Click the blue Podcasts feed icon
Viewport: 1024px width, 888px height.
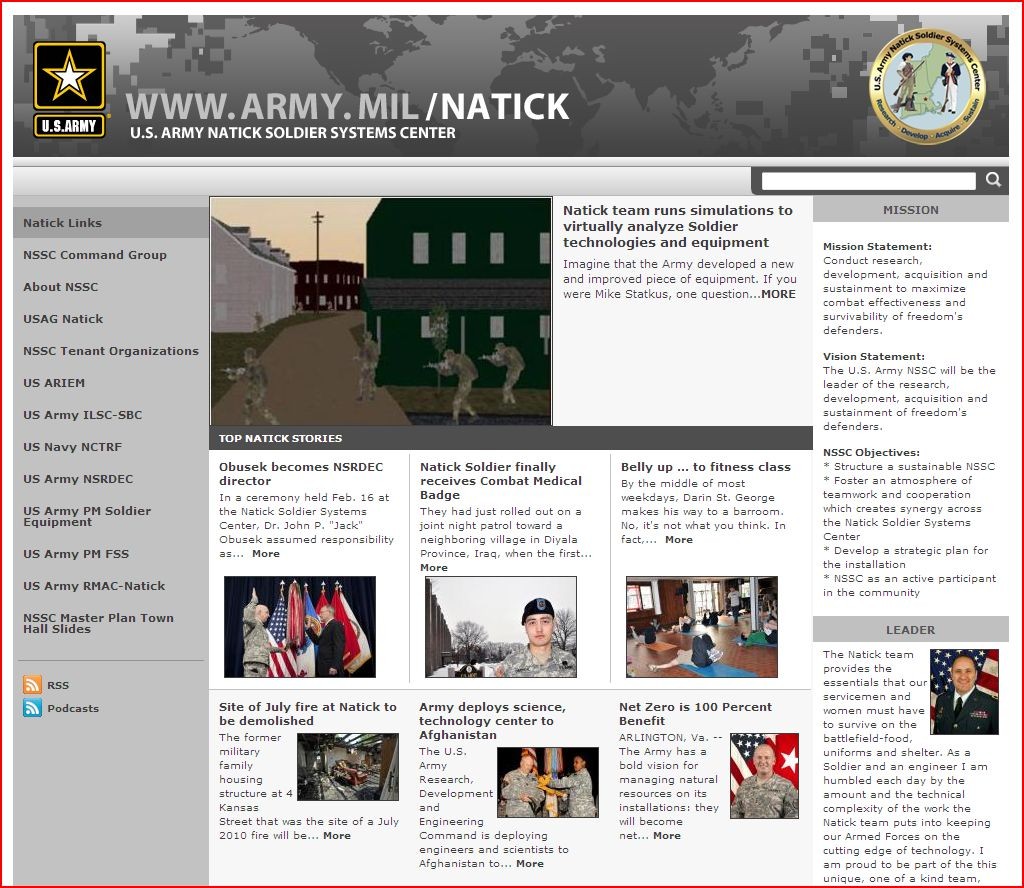point(32,708)
